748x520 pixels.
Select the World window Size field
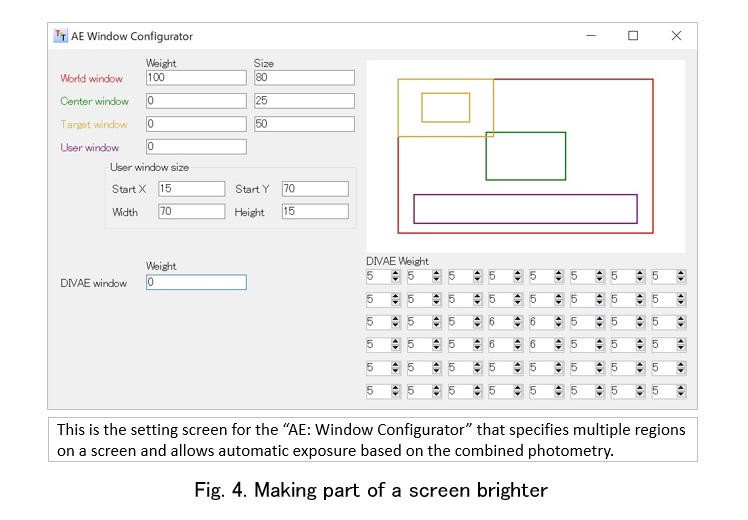[303, 78]
